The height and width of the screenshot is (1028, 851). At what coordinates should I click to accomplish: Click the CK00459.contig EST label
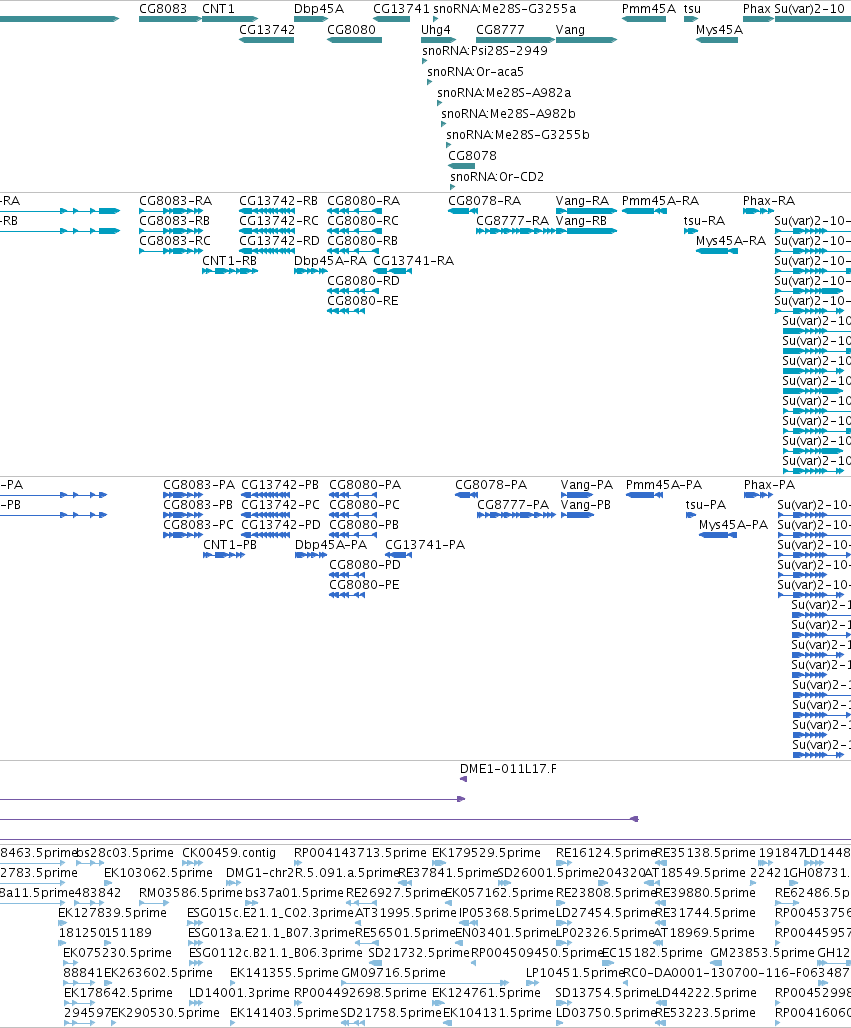(229, 852)
